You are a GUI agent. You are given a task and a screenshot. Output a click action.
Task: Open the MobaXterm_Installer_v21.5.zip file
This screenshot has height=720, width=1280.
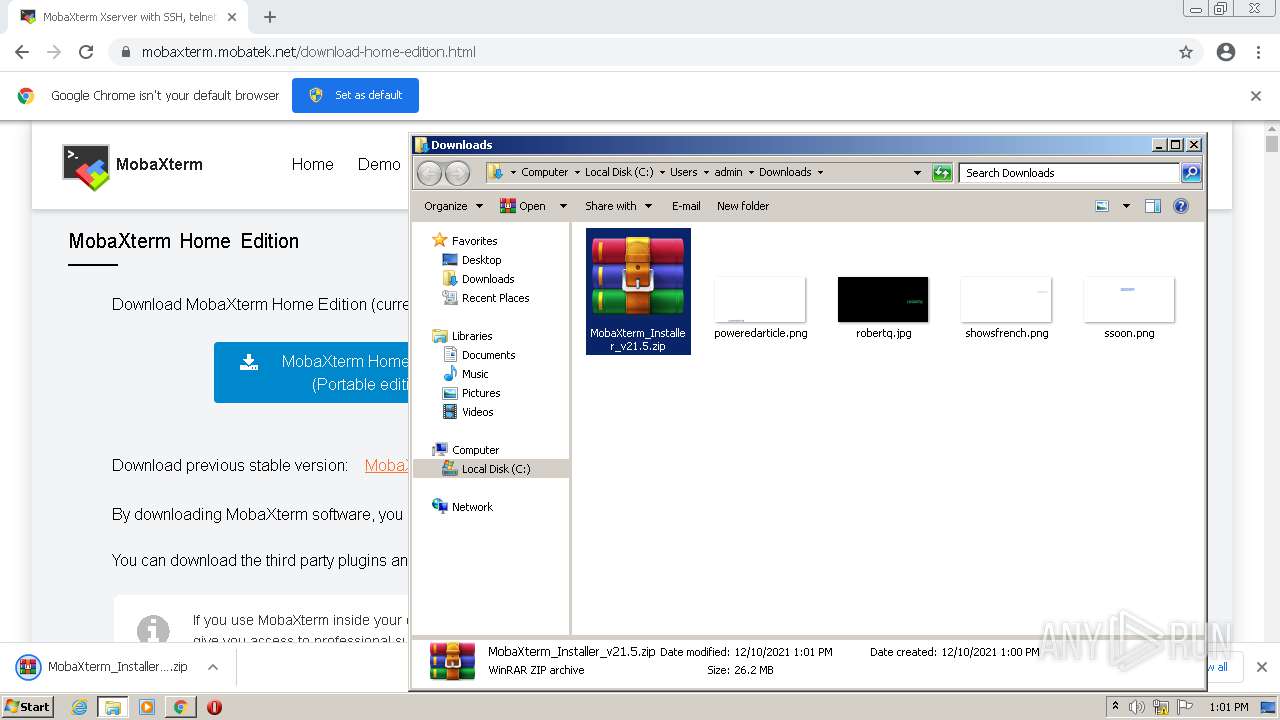[x=638, y=291]
